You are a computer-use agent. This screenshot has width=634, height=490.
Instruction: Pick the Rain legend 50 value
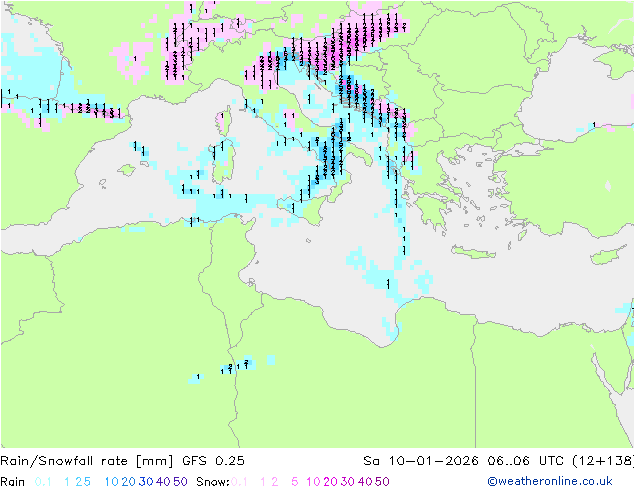click(x=180, y=482)
